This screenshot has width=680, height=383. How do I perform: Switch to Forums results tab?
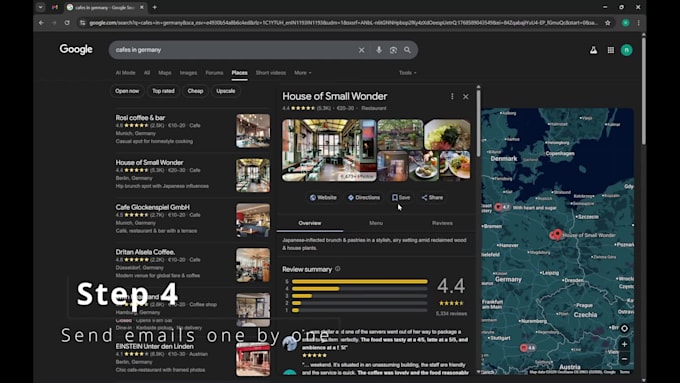click(214, 73)
